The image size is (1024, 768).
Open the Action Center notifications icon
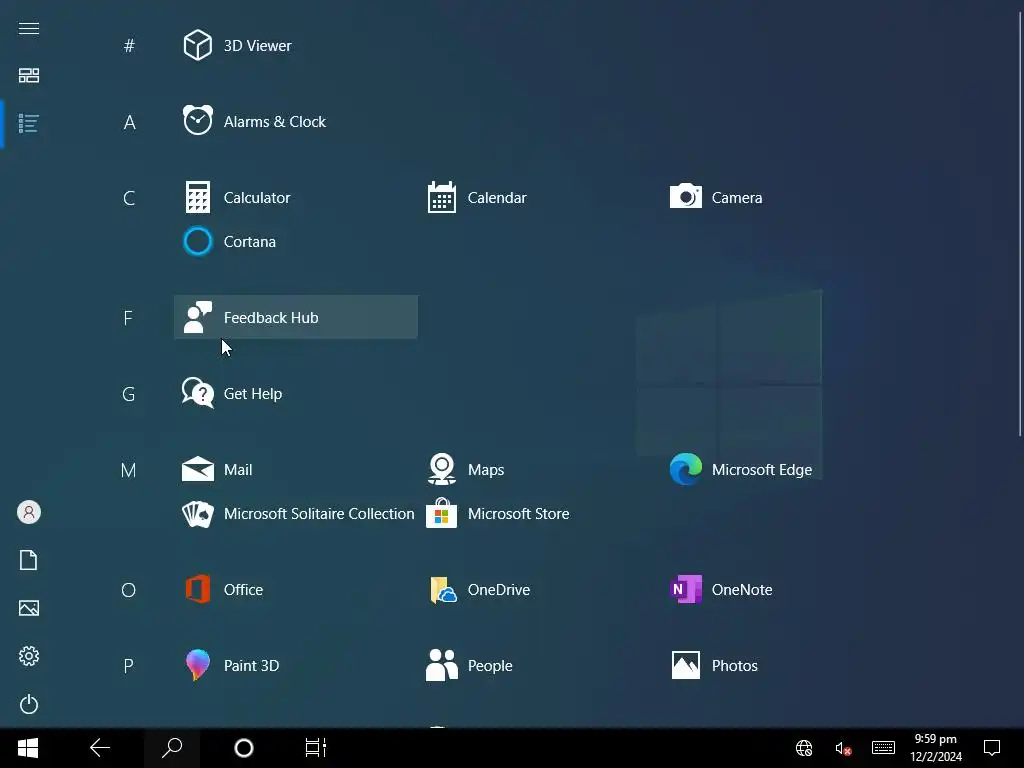tap(992, 748)
